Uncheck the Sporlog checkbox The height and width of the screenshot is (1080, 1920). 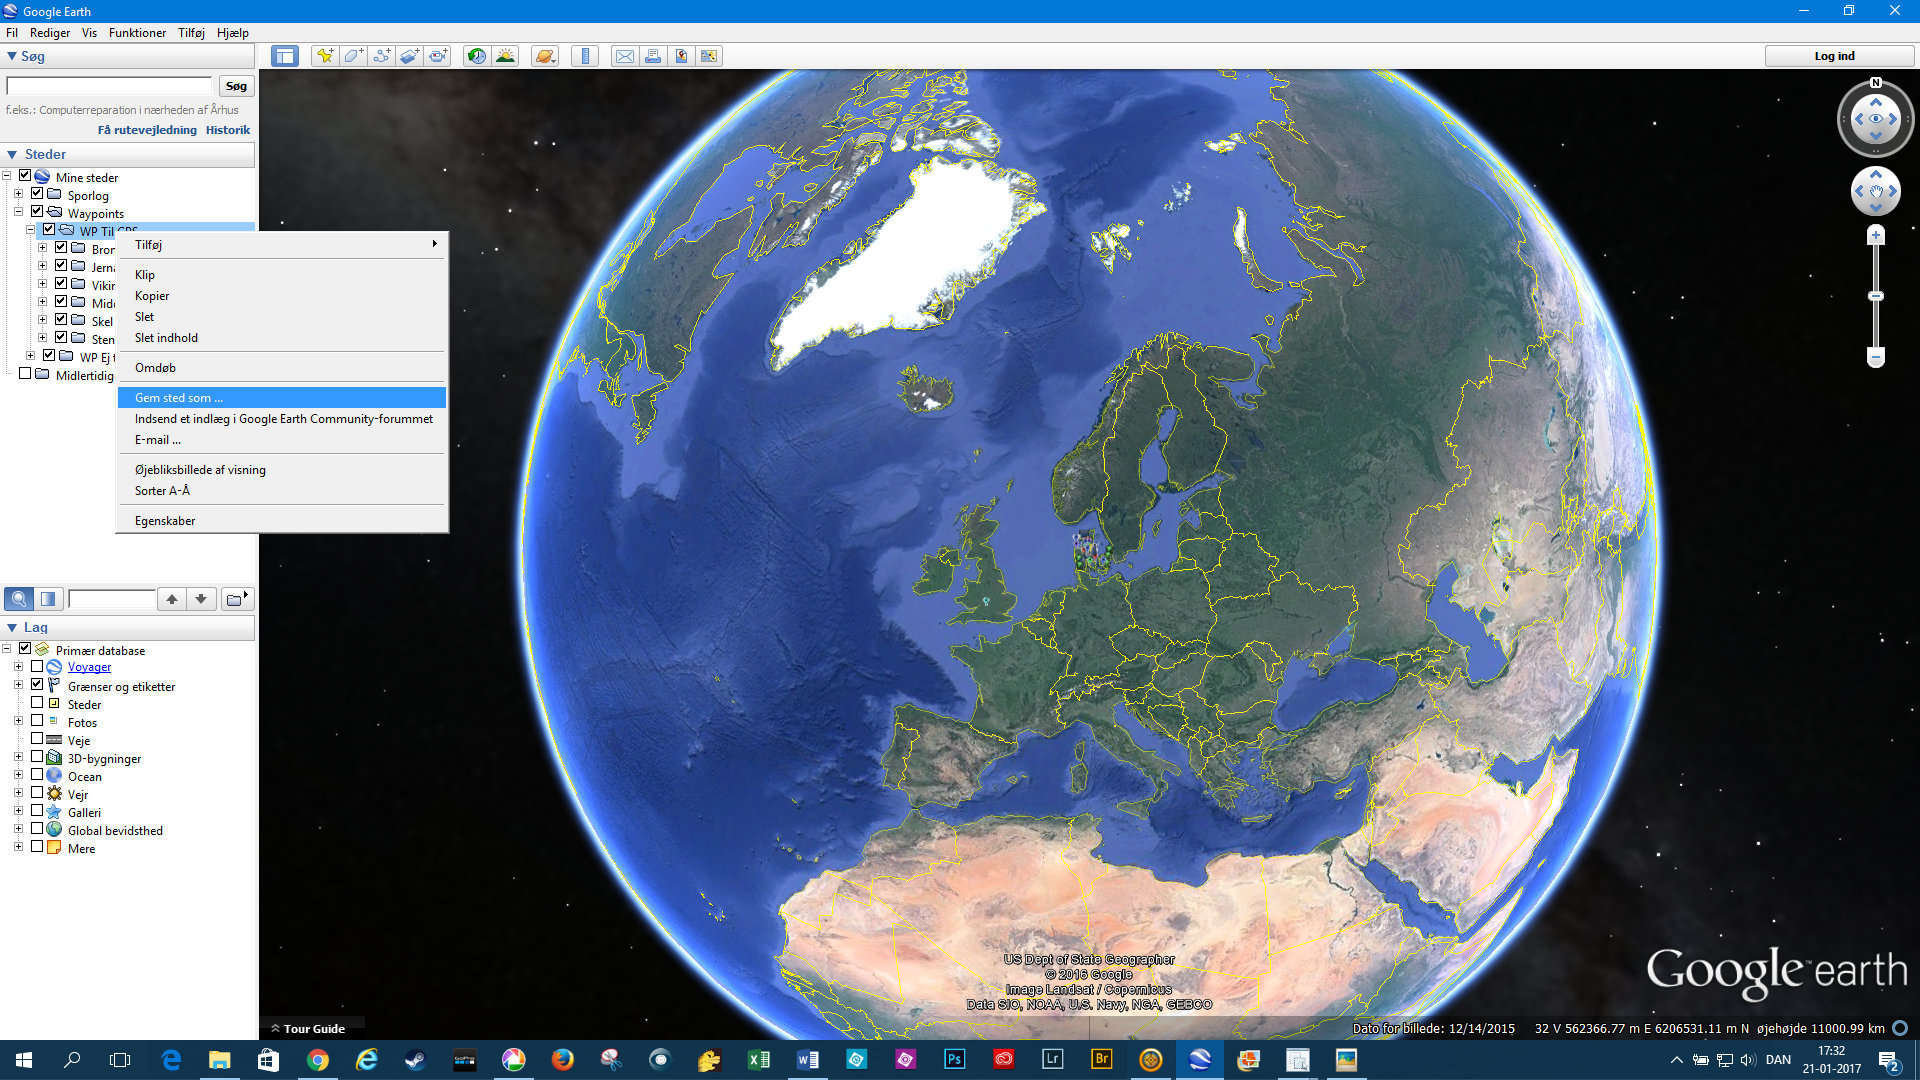(x=37, y=194)
